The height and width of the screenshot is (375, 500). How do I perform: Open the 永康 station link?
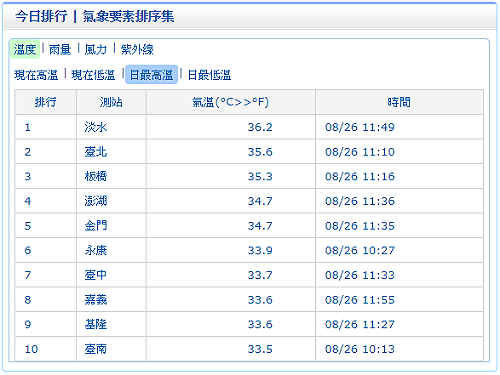(96, 250)
